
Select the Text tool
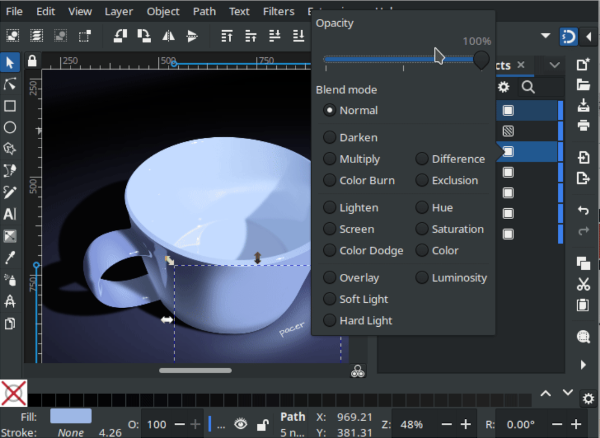(10, 214)
